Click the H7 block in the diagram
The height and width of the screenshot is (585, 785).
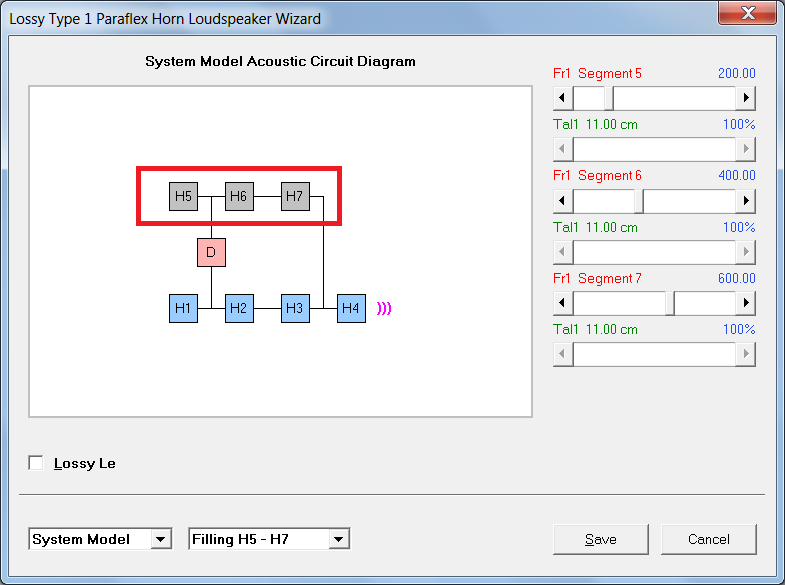point(295,196)
